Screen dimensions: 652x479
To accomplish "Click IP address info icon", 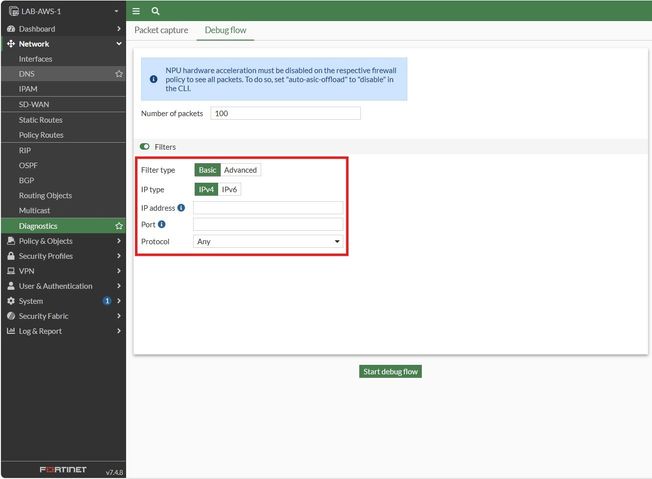I will [181, 207].
